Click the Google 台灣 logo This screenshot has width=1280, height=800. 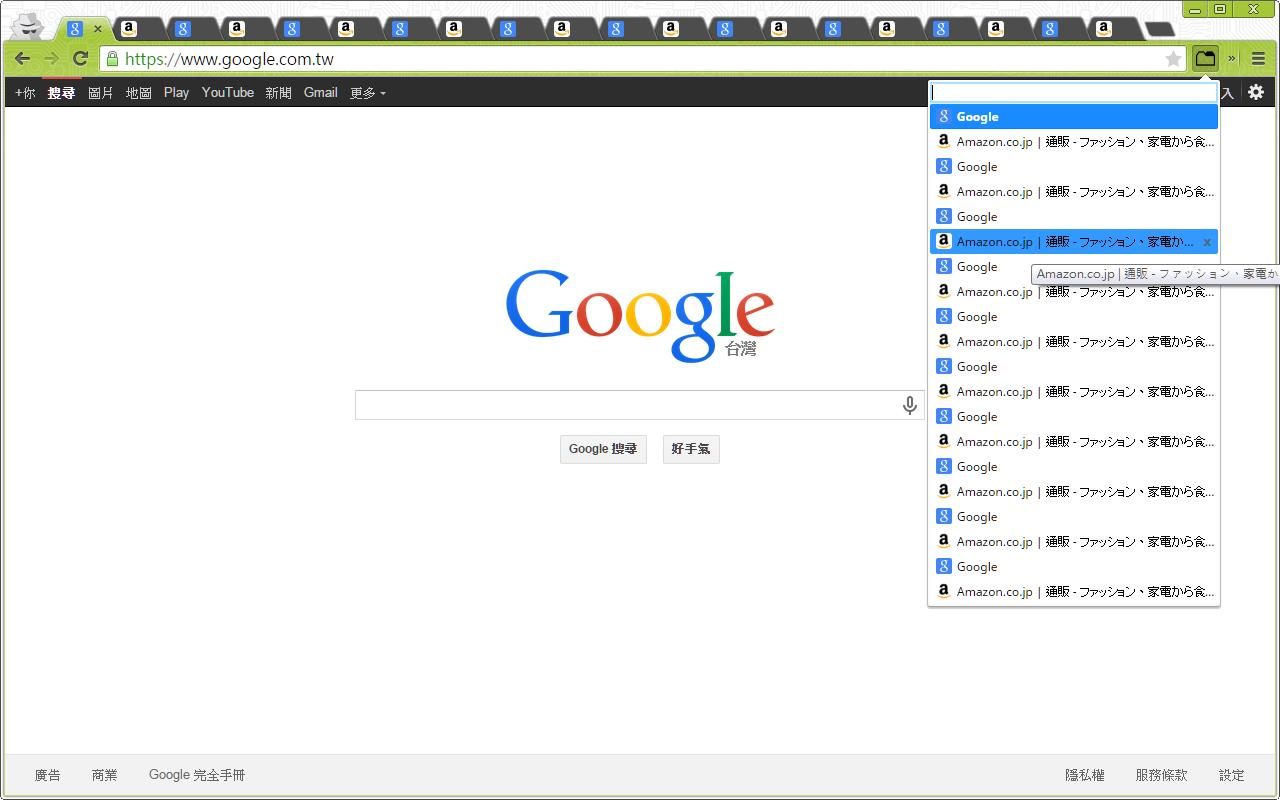pos(640,314)
